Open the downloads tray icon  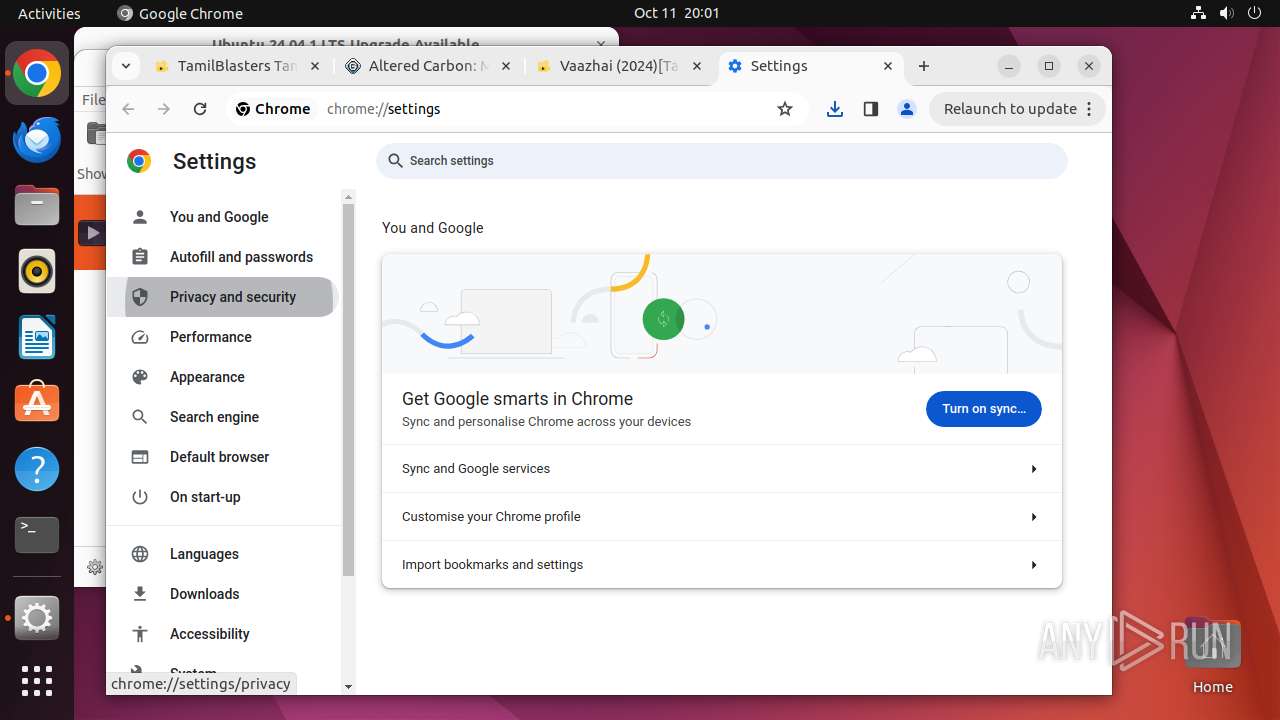coord(835,109)
